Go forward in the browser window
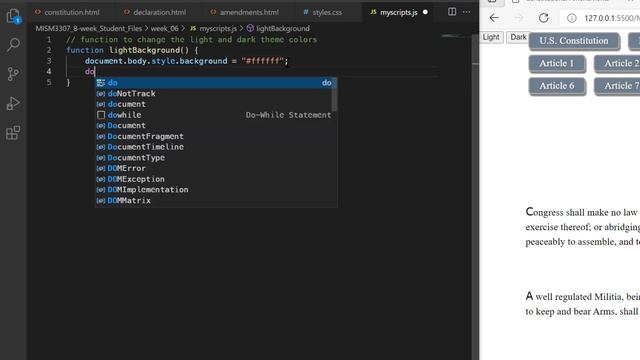The width and height of the screenshot is (640, 360). pos(519,18)
